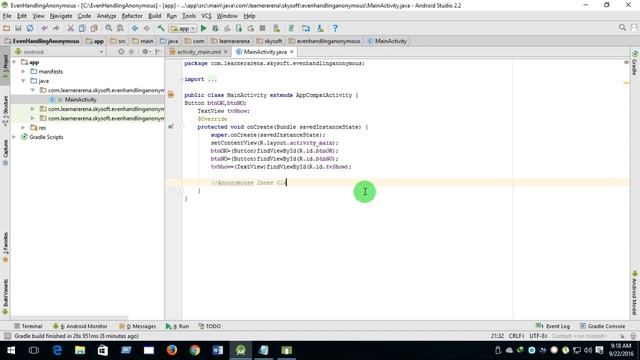Collapse the app module tree node
The width and height of the screenshot is (640, 360).
(x=14, y=62)
